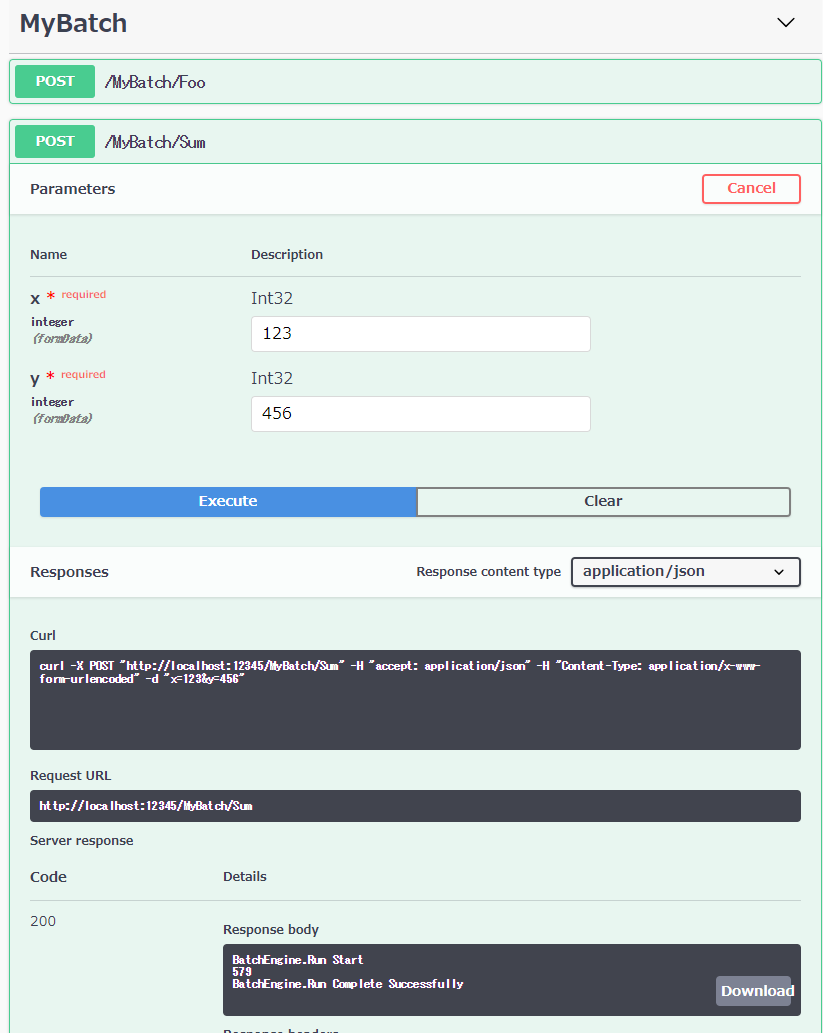
Task: Click the dropdown arrow next to application/json
Action: (779, 572)
